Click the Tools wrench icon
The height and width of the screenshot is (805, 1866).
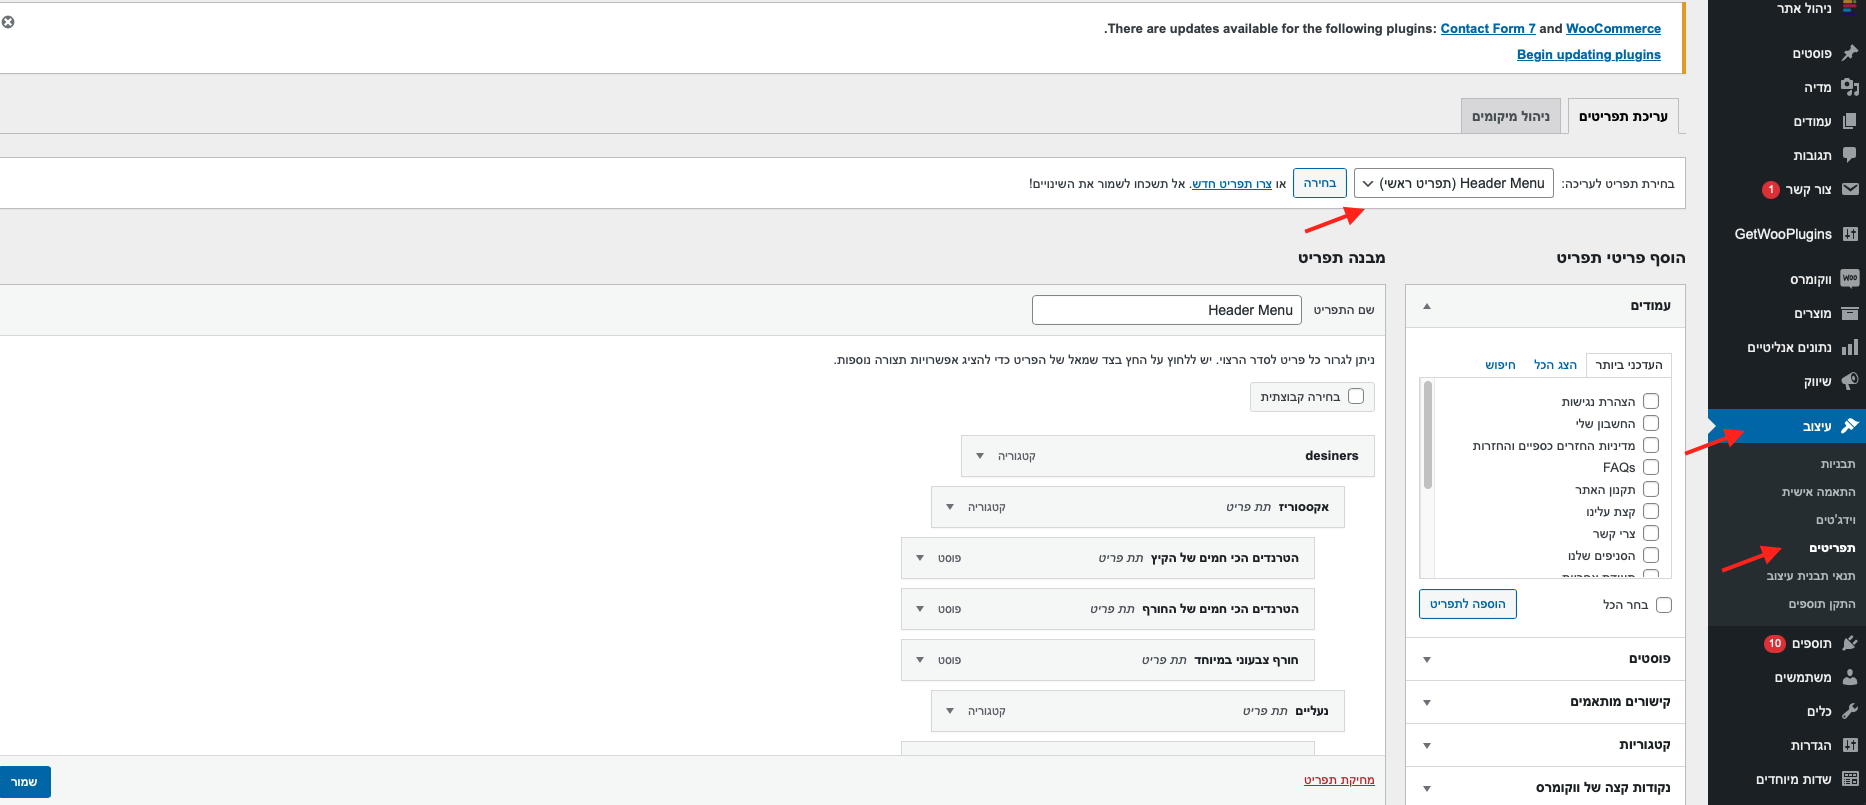1849,711
